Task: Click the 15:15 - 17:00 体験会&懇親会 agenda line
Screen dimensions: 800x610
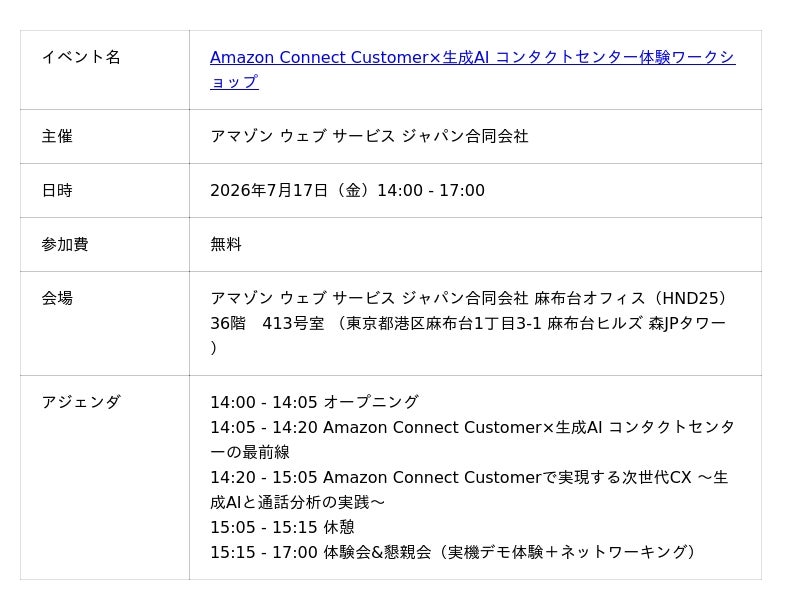Action: point(454,552)
